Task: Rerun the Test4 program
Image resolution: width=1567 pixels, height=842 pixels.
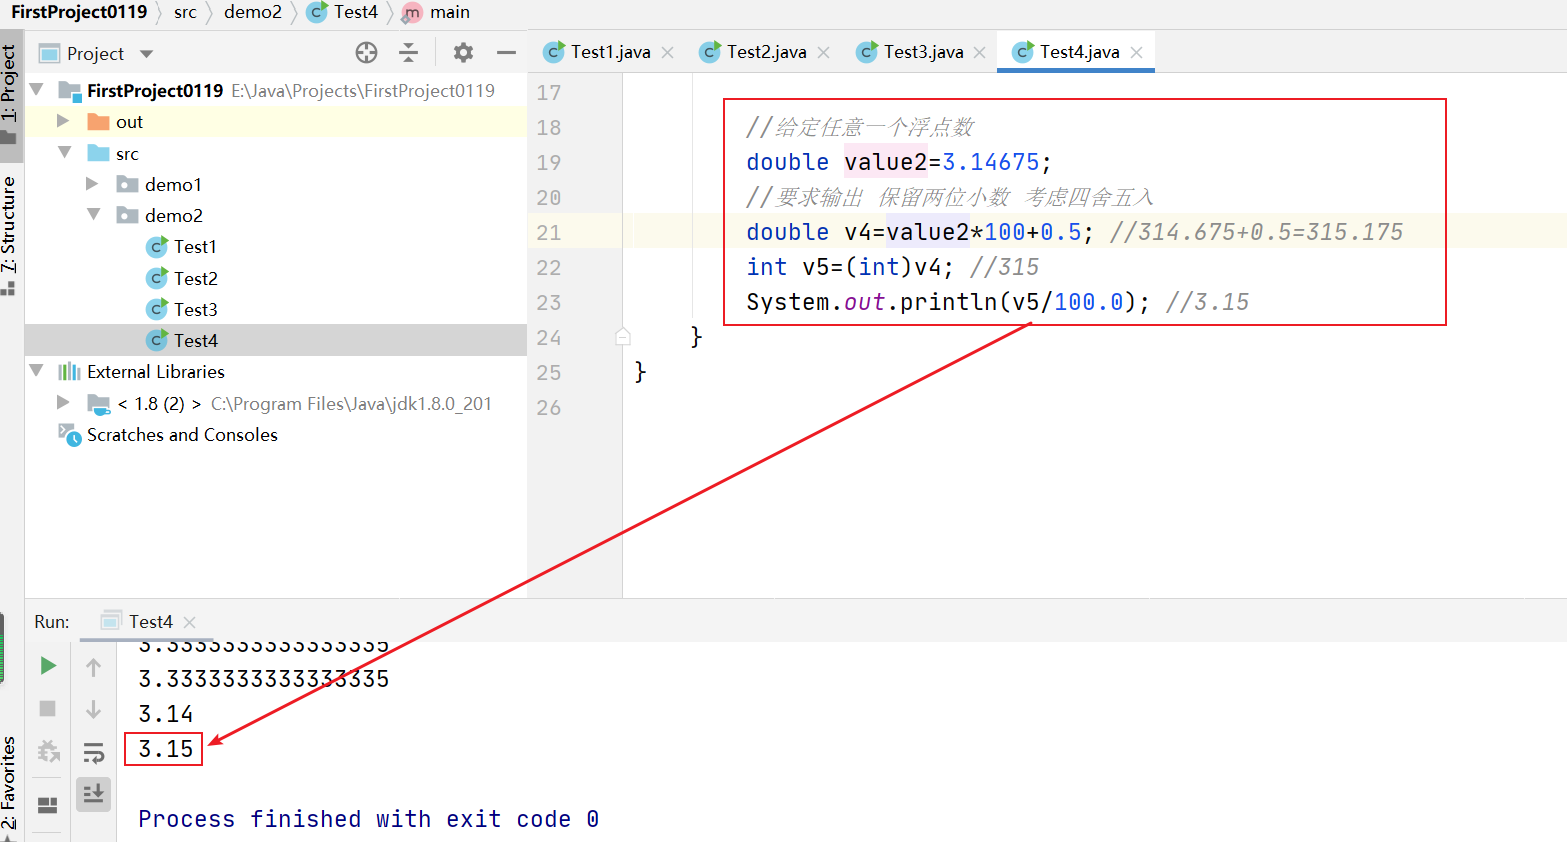Action: (47, 665)
